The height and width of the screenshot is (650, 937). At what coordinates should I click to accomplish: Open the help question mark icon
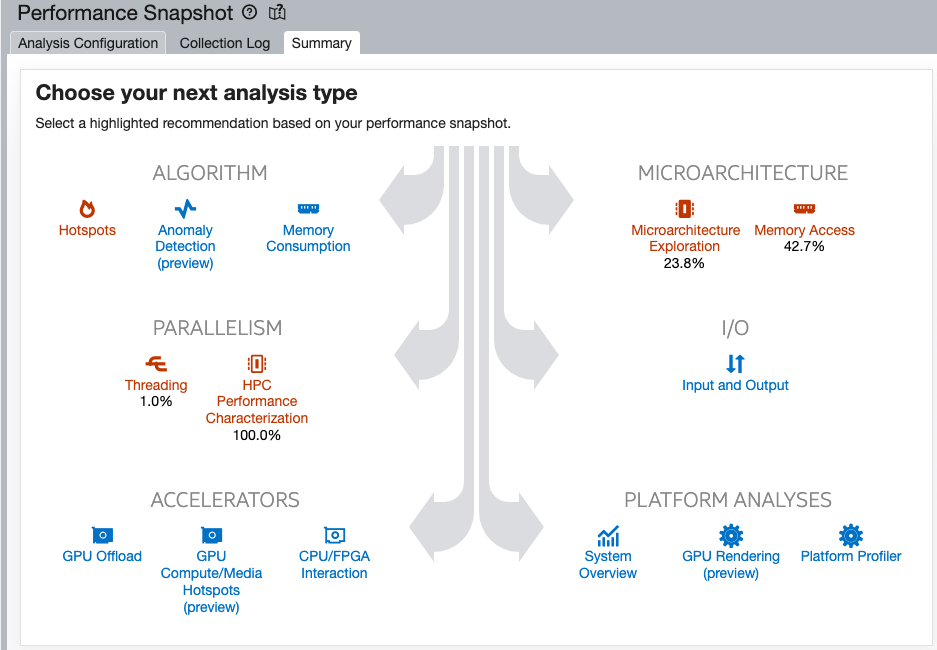(x=250, y=12)
